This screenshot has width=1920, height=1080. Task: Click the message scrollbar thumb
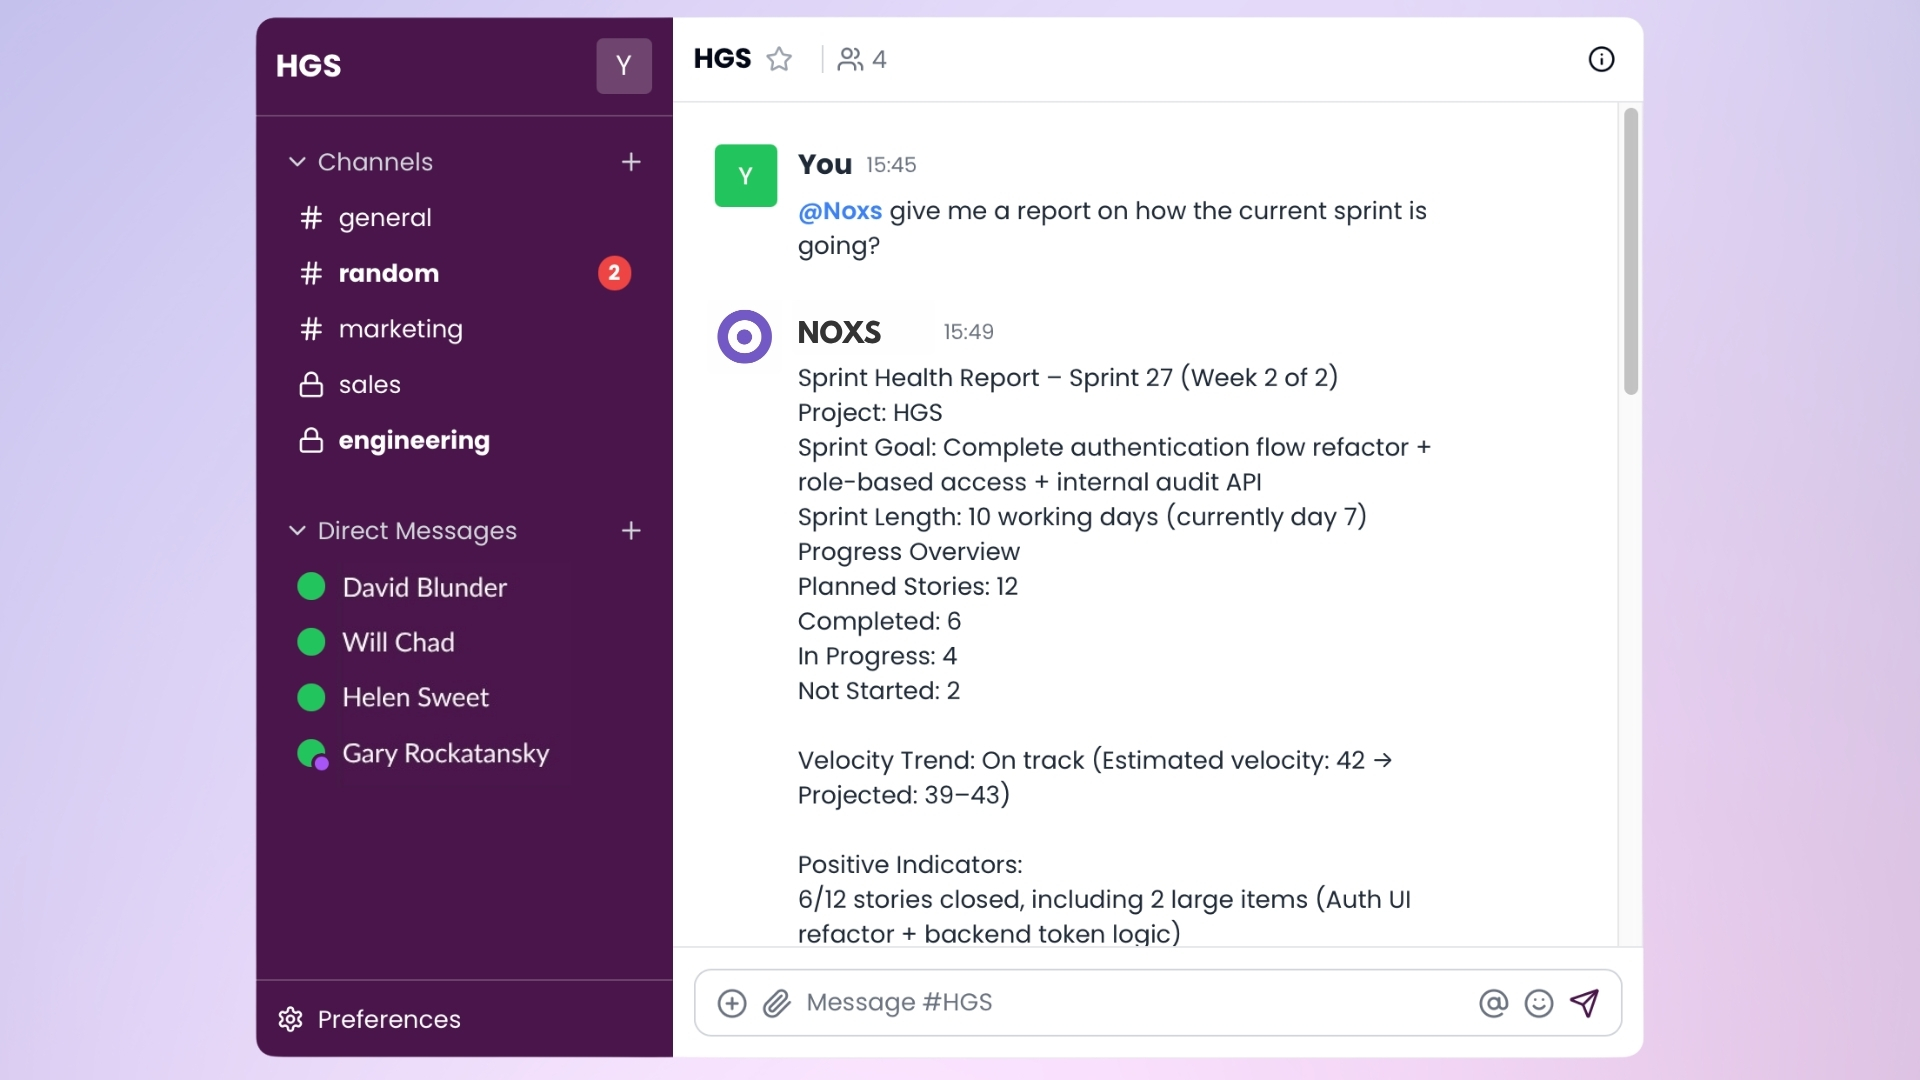[x=1631, y=250]
